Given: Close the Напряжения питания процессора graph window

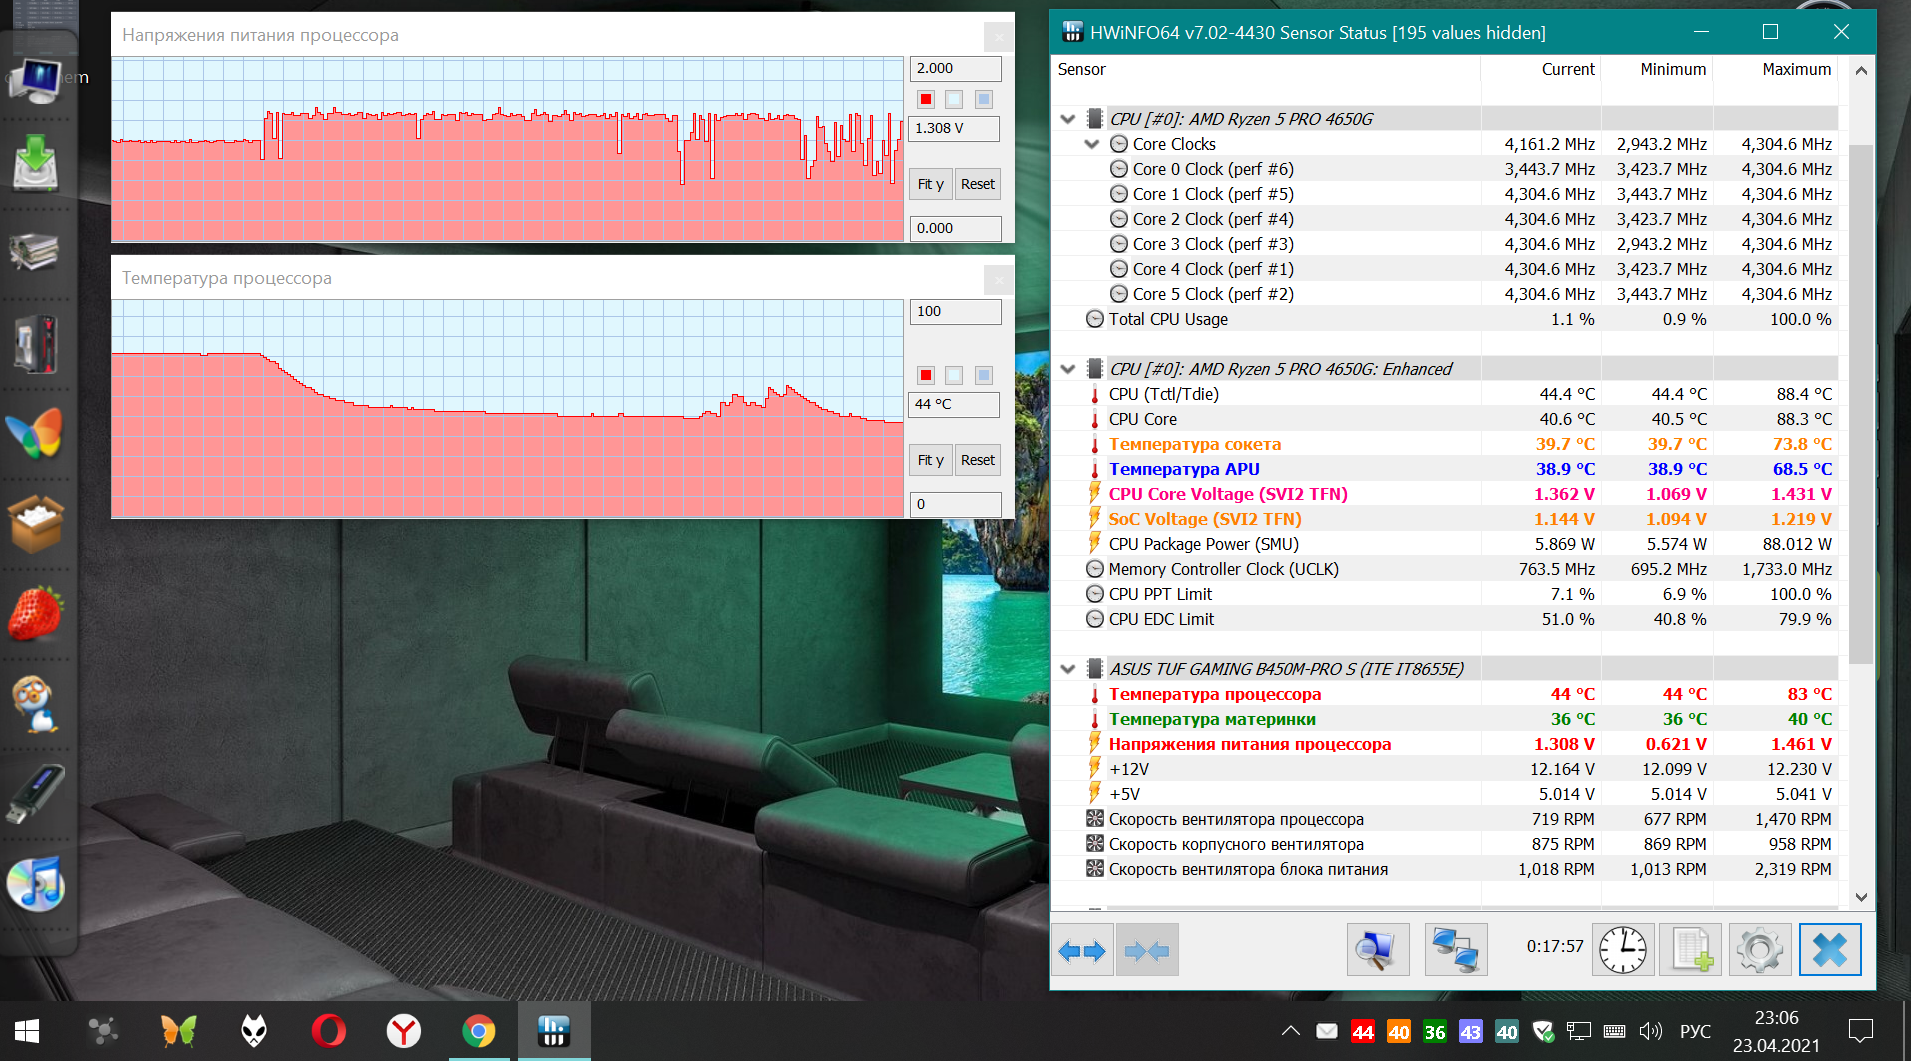Looking at the screenshot, I should [x=999, y=37].
